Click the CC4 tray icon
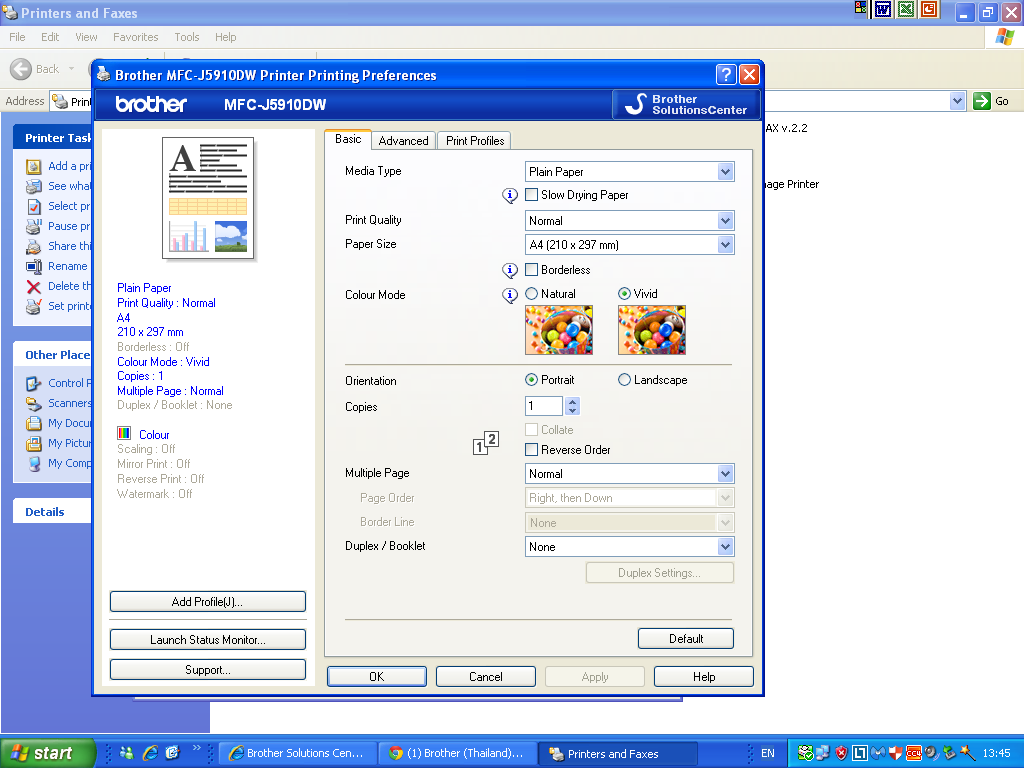The height and width of the screenshot is (768, 1024). pos(914,754)
